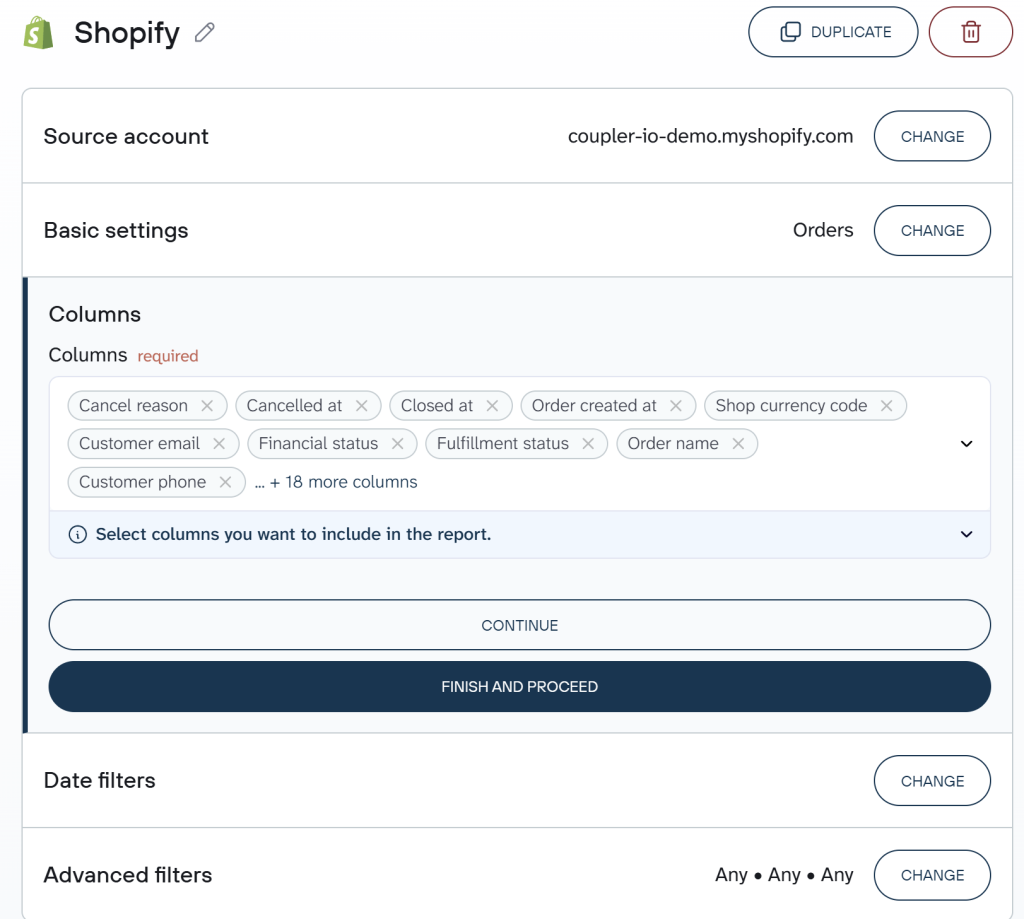Image resolution: width=1024 pixels, height=919 pixels.
Task: Remove the Shop currency code column chip
Action: 886,405
